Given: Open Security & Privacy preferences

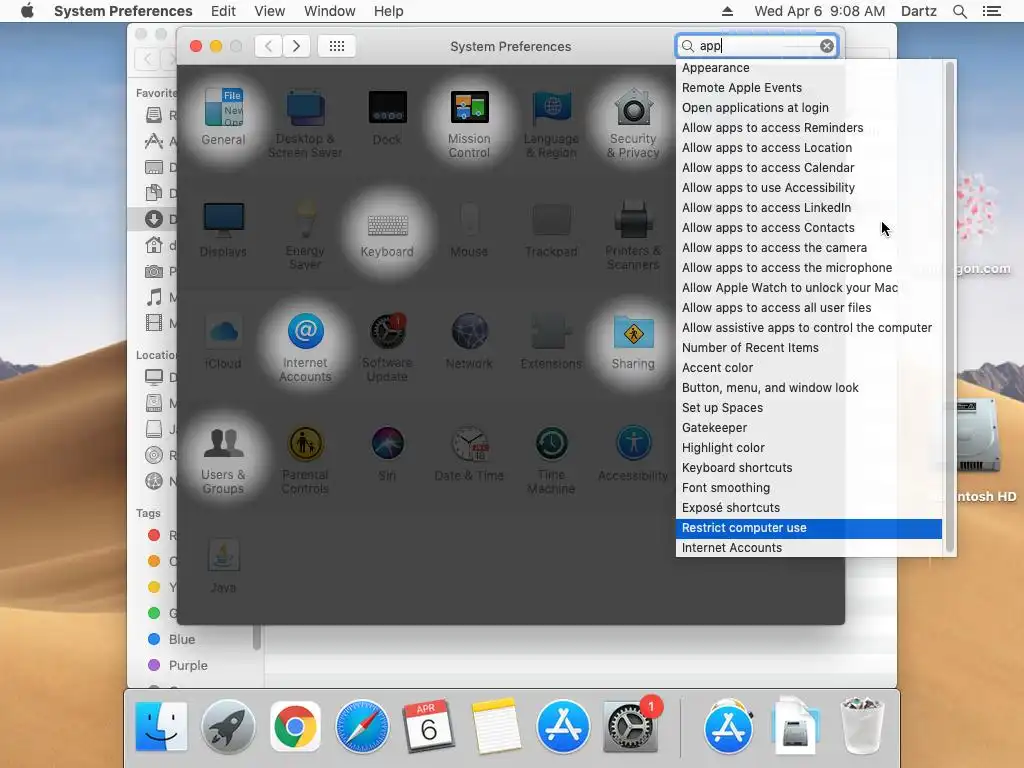Looking at the screenshot, I should point(633,123).
